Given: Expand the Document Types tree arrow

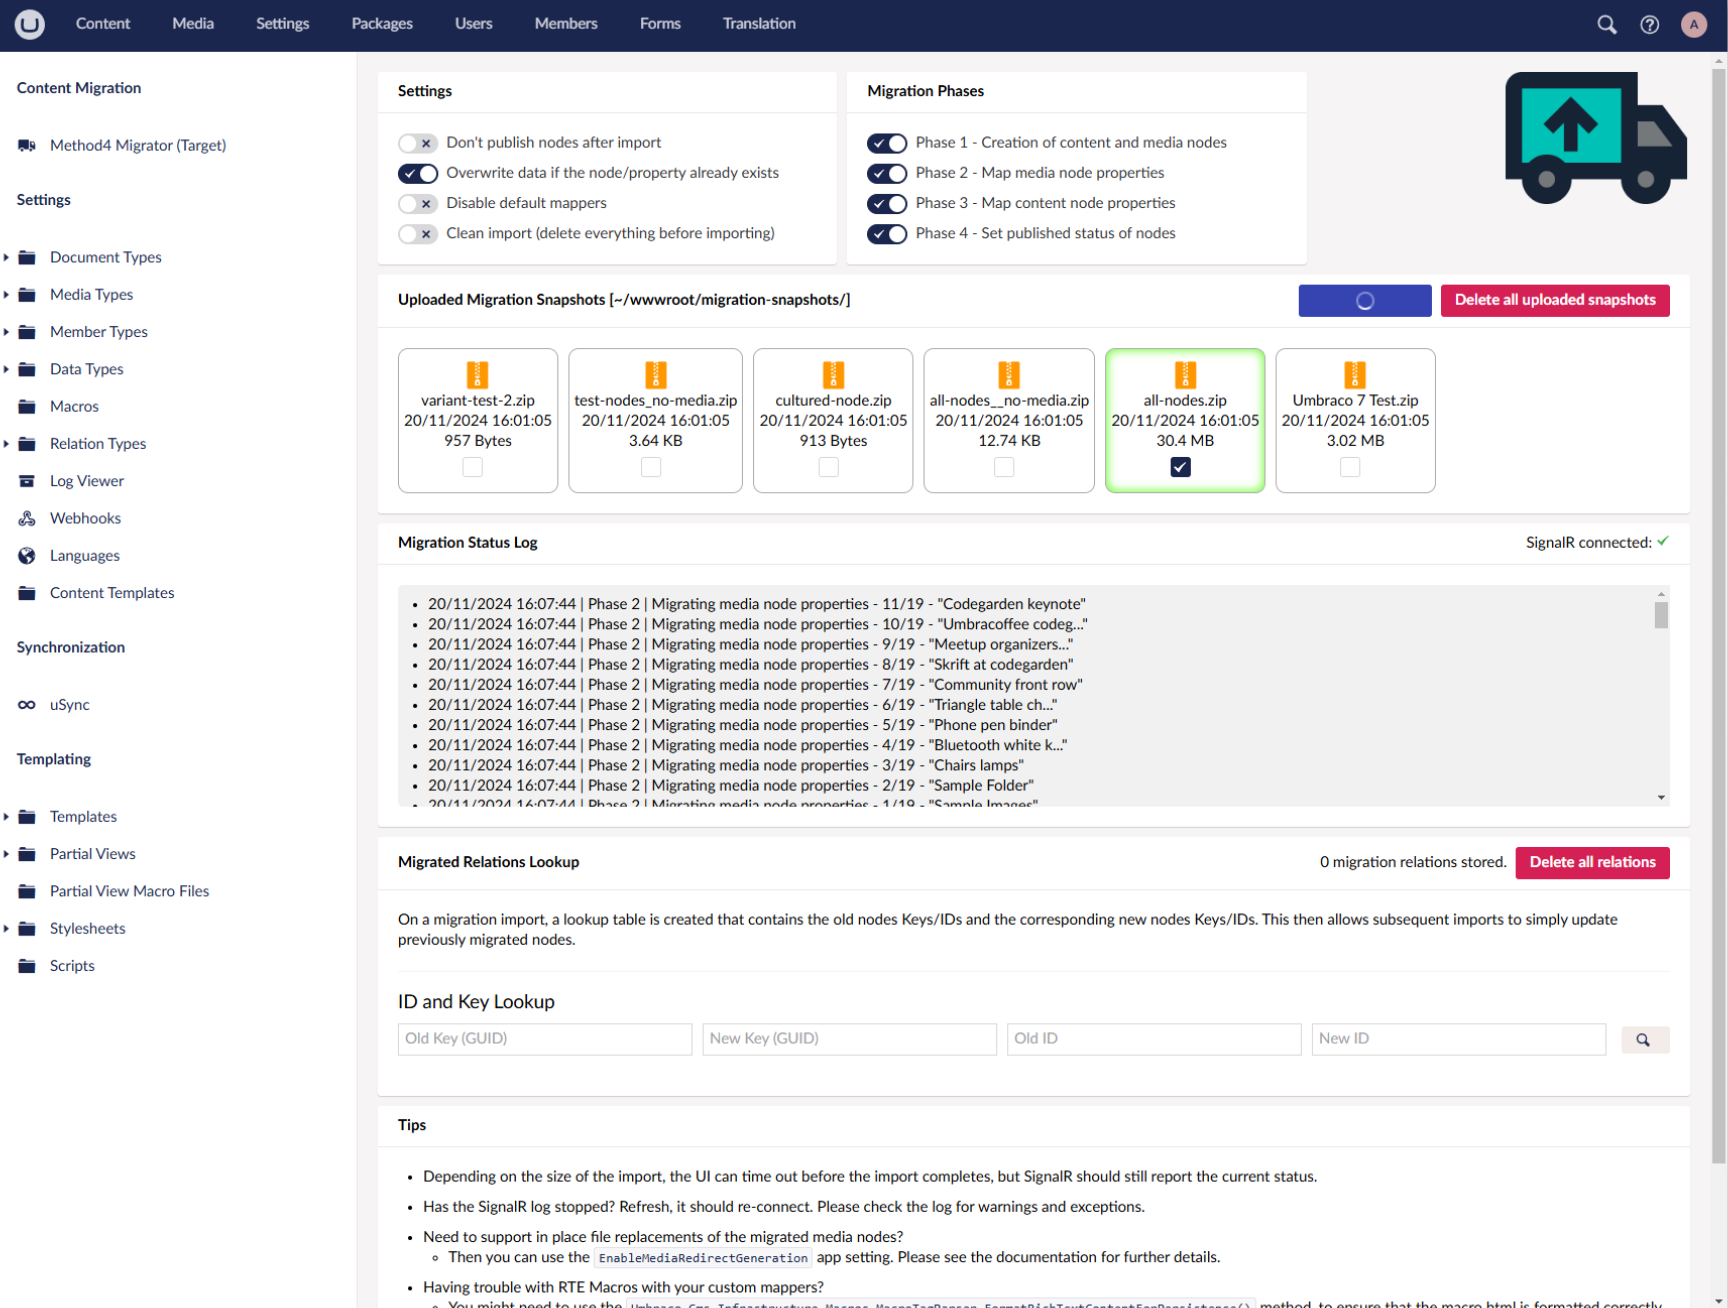Looking at the screenshot, I should coord(6,257).
